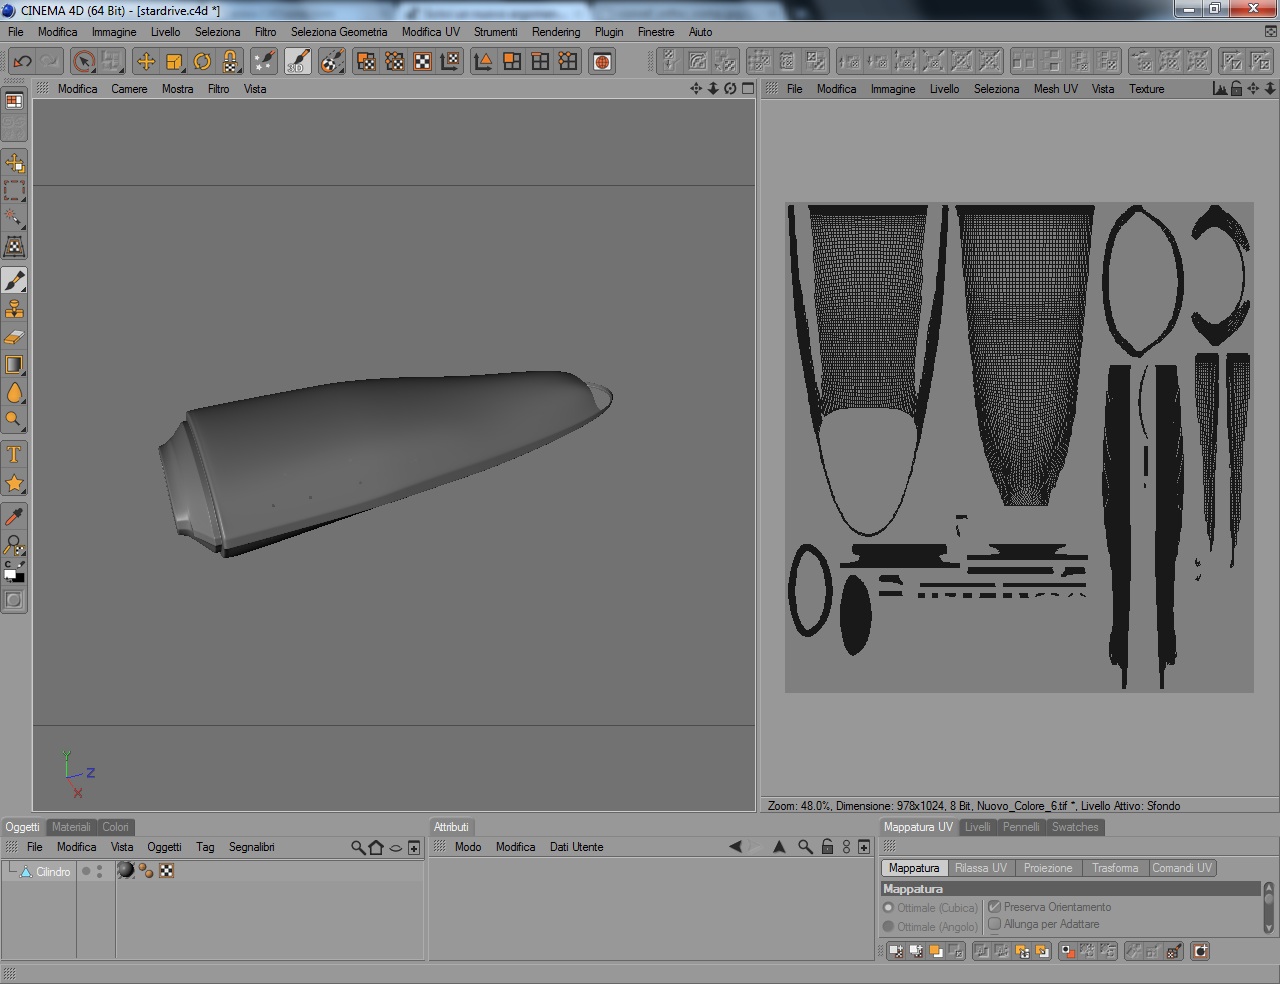Toggle the 3D paint mode icon

(298, 62)
